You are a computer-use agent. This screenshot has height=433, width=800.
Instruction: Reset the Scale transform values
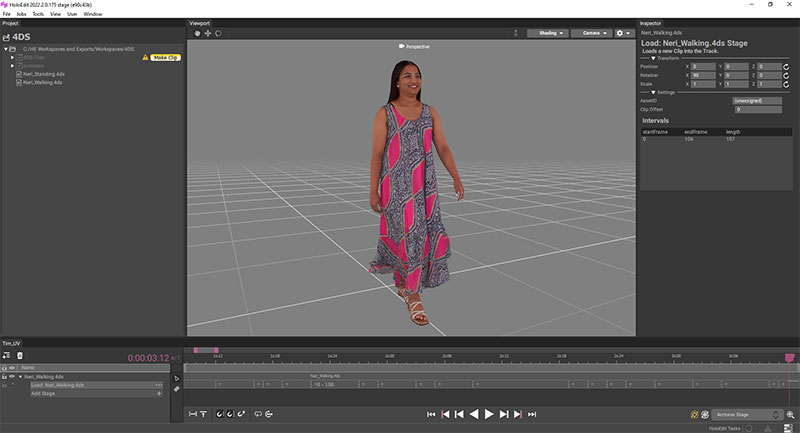pyautogui.click(x=788, y=85)
